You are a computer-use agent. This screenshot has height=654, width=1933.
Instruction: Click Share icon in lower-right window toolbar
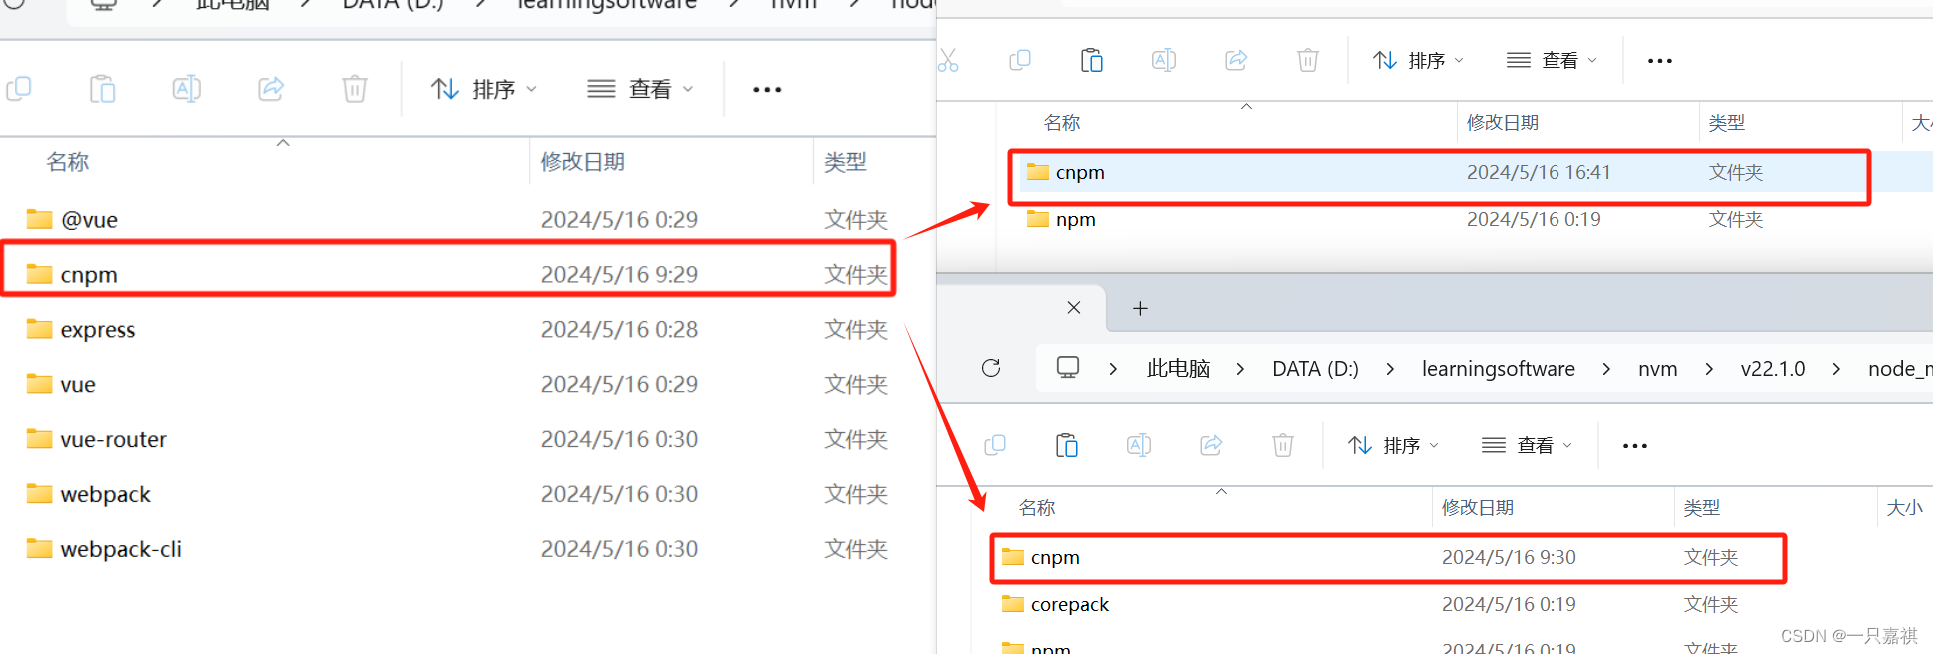click(x=1211, y=445)
